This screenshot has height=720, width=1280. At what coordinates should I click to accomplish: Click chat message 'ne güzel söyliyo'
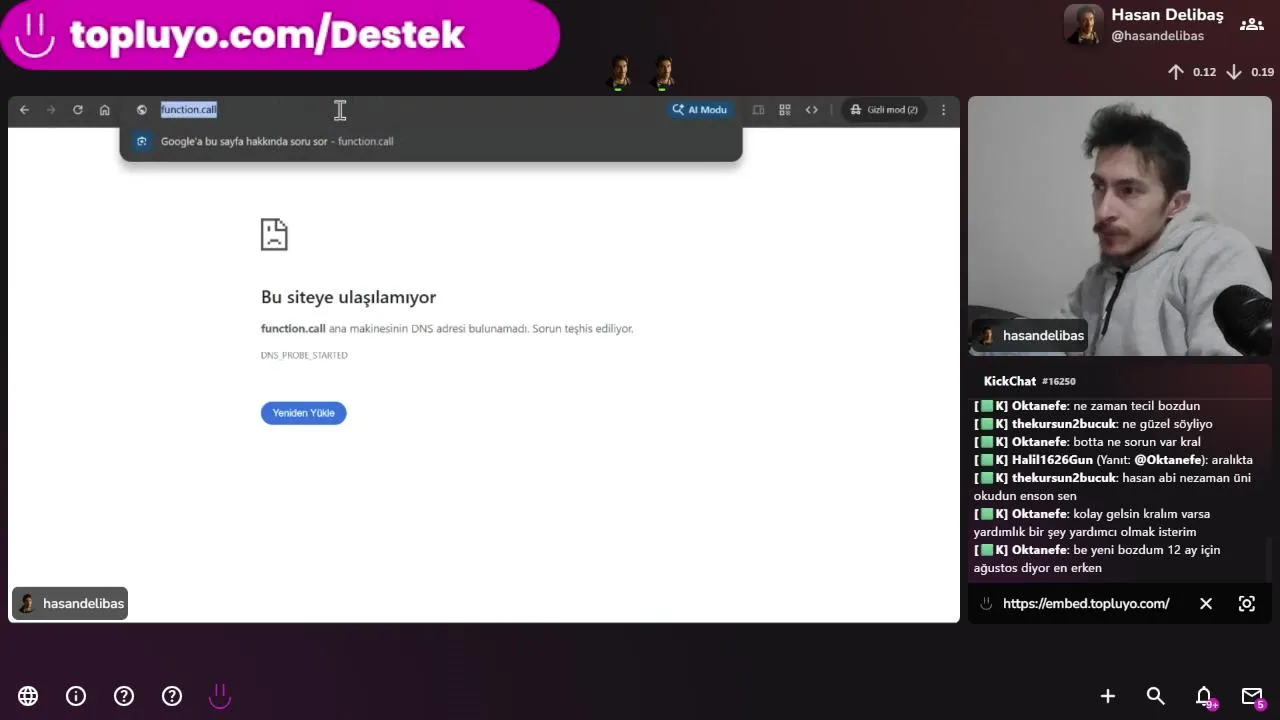coord(1168,424)
